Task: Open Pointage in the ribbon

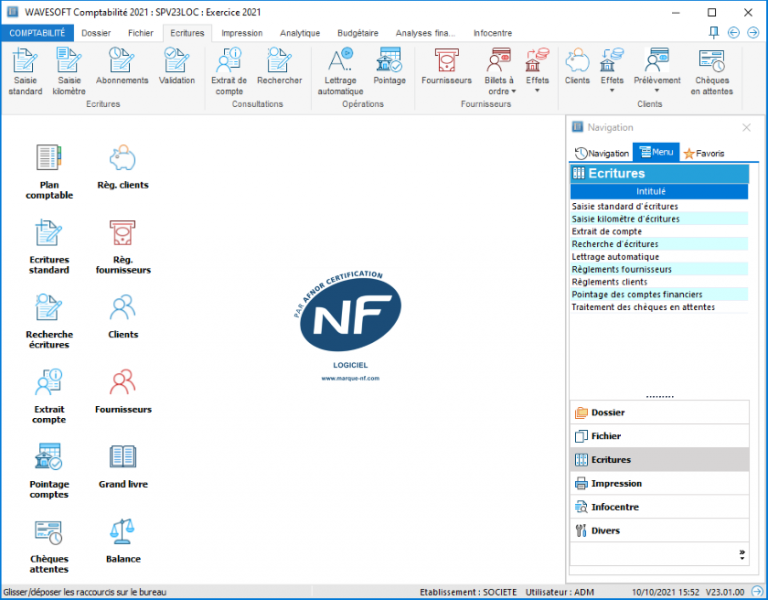Action: 389,67
